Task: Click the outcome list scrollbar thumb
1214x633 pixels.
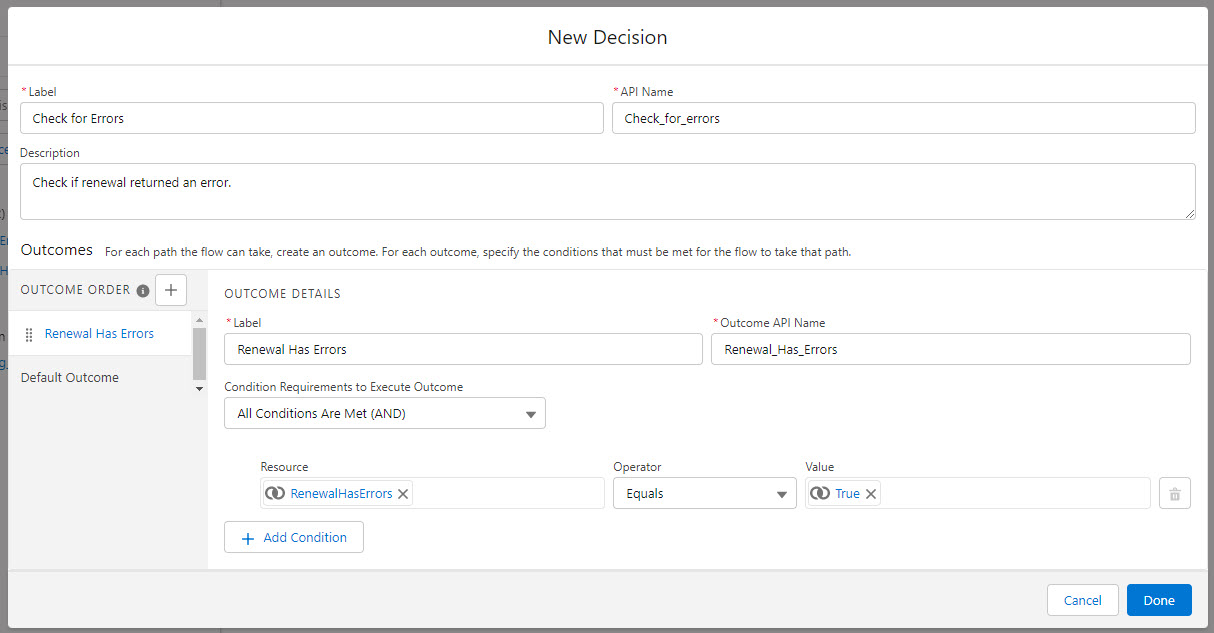Action: pos(199,350)
